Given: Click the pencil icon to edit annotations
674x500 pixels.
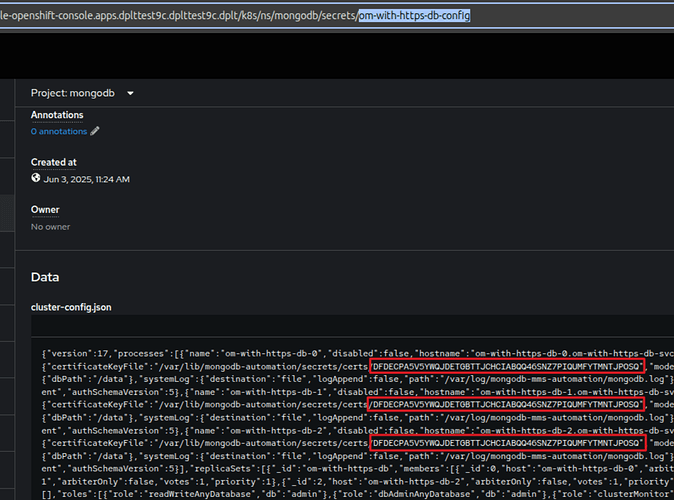Looking at the screenshot, I should (x=96, y=131).
